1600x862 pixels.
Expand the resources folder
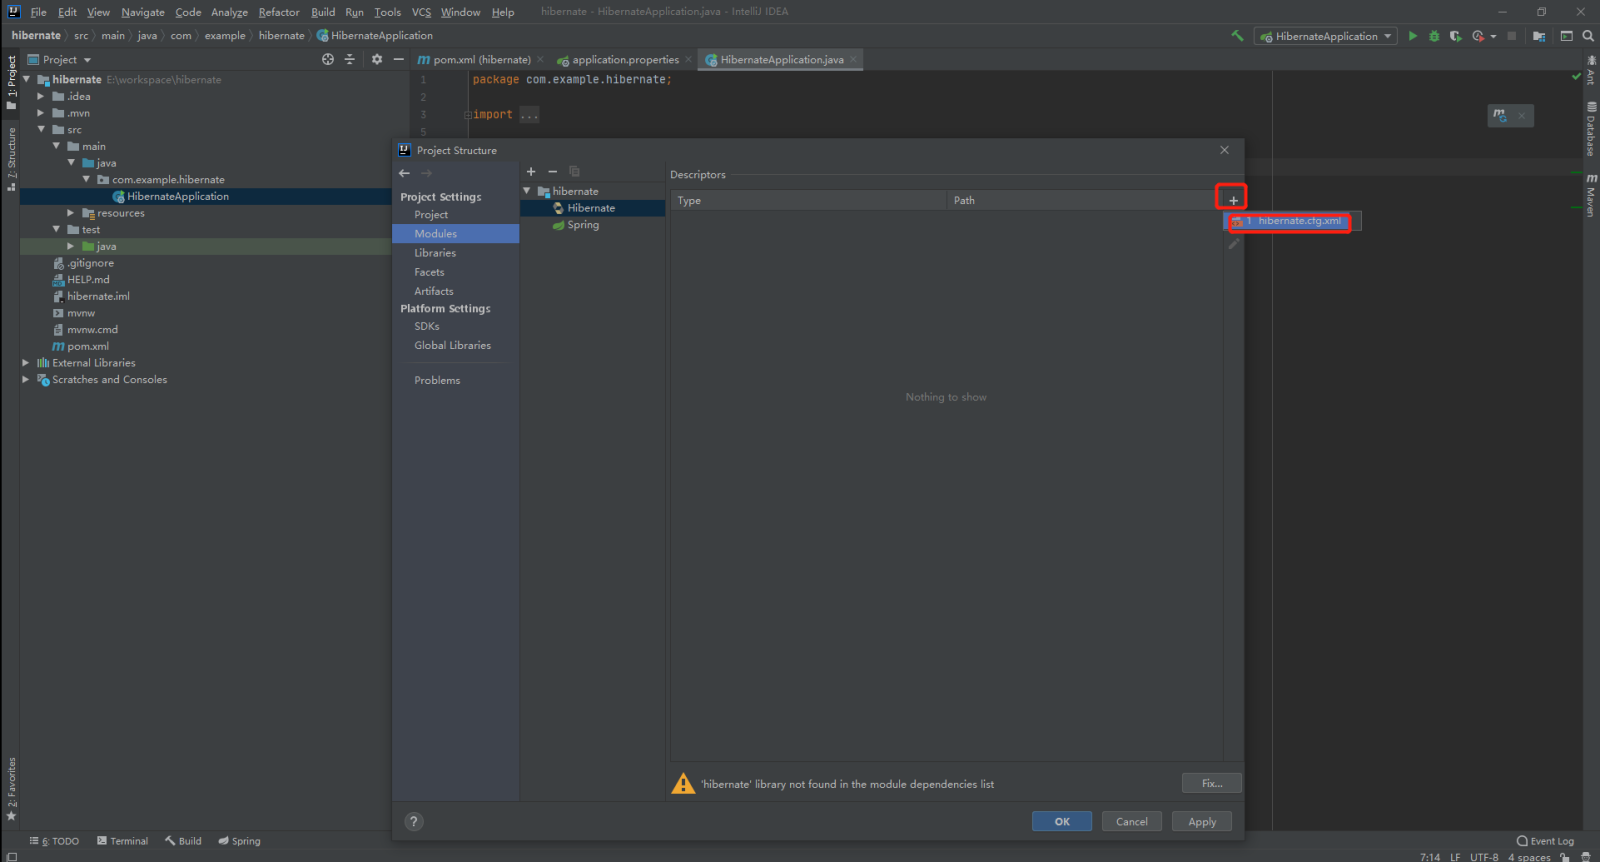point(70,213)
